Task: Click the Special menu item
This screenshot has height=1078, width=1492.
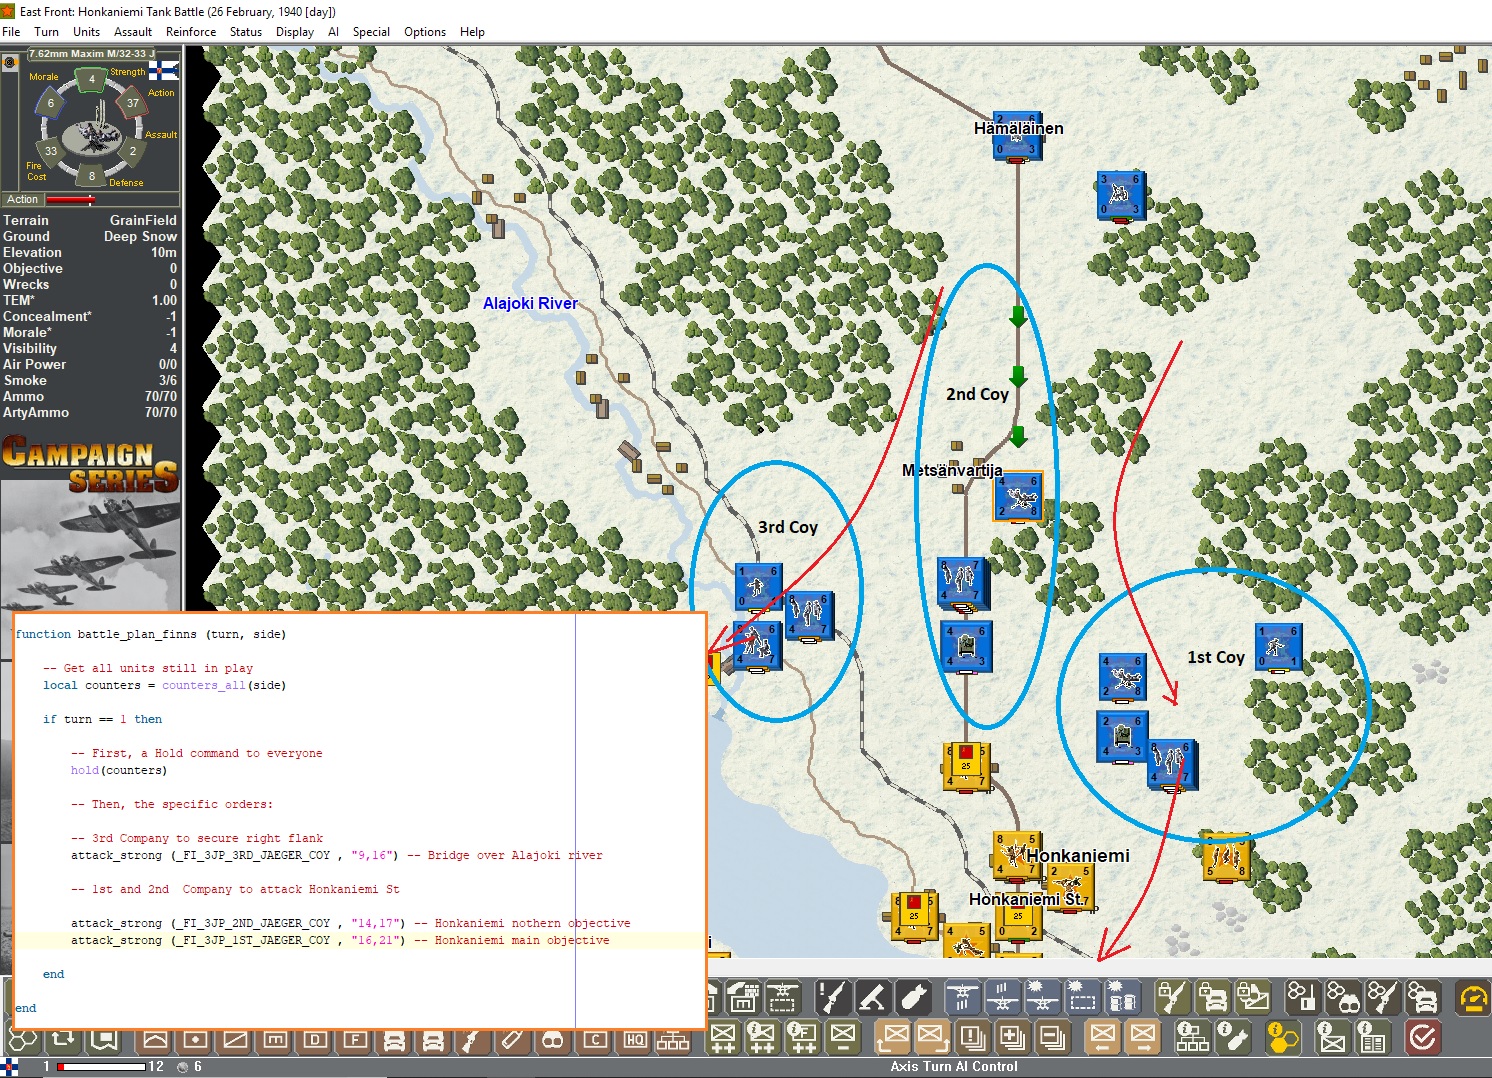Action: click(371, 31)
